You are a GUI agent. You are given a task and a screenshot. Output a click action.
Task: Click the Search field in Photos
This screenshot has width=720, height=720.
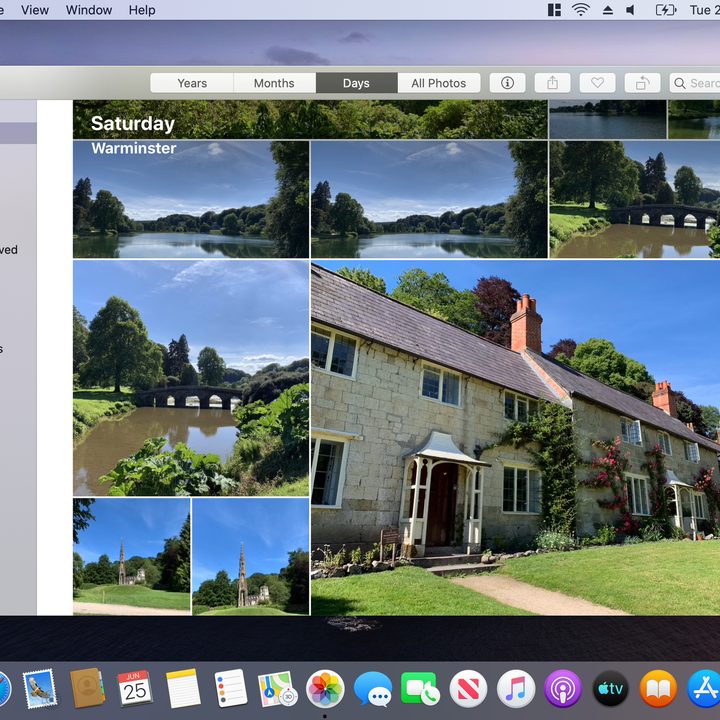pos(695,83)
